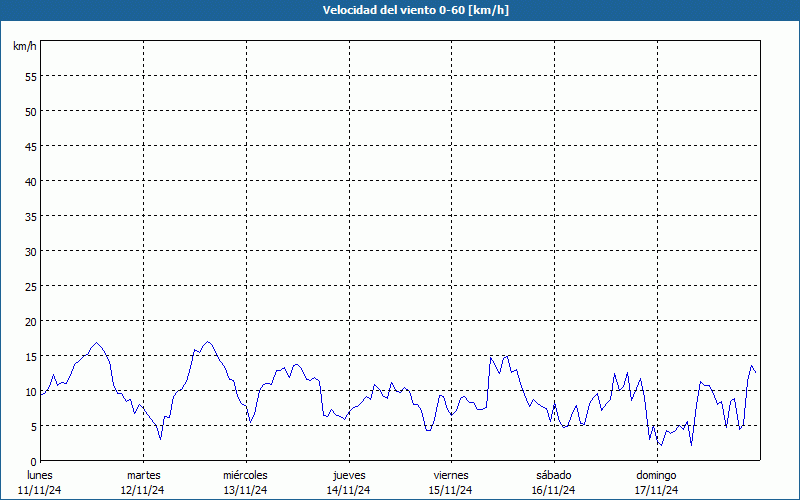Viewport: 800px width, 500px height.
Task: Click the "viernes" day label
Action: point(451,475)
